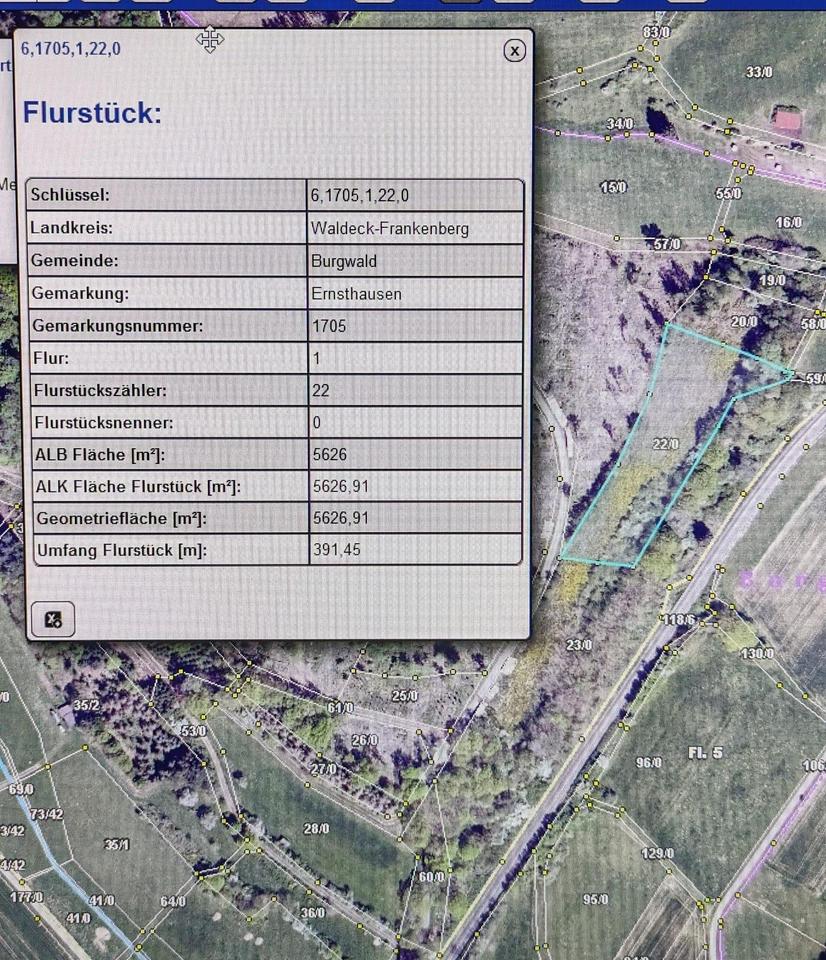Click the move handle on popup header
The image size is (826, 960).
click(x=210, y=40)
